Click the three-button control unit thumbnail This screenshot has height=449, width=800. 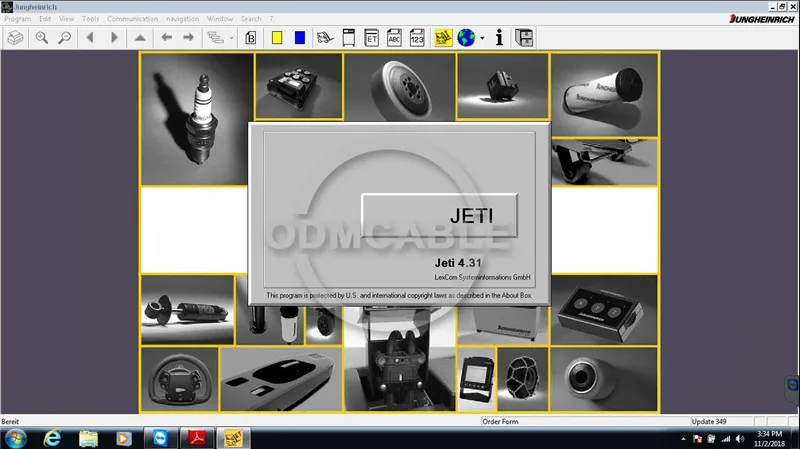point(605,310)
